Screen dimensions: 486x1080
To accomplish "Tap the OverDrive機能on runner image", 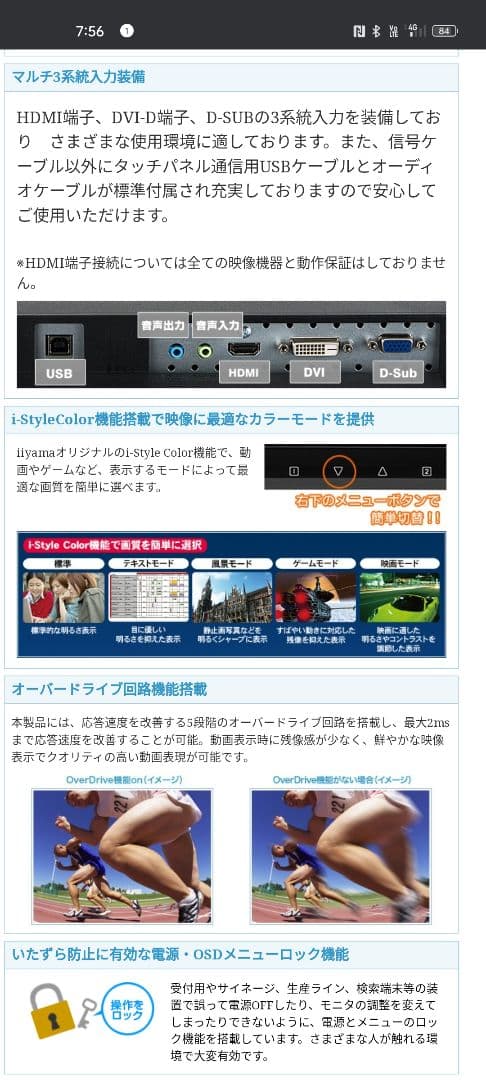I will [x=123, y=856].
